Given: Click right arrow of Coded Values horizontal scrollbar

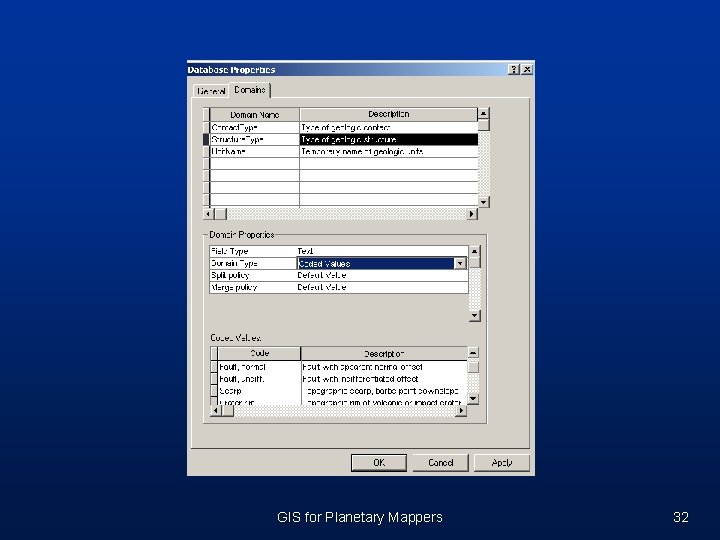Looking at the screenshot, I should pos(461,411).
